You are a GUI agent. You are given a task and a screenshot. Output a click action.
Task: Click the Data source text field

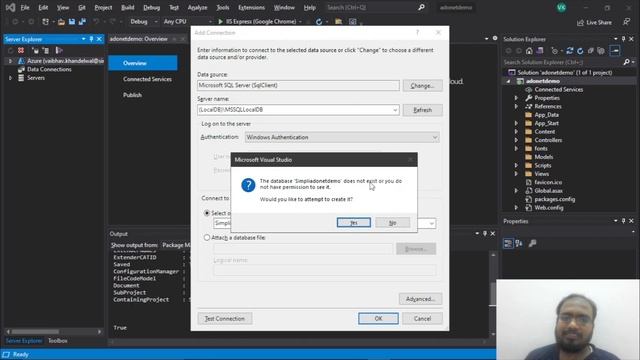click(298, 85)
